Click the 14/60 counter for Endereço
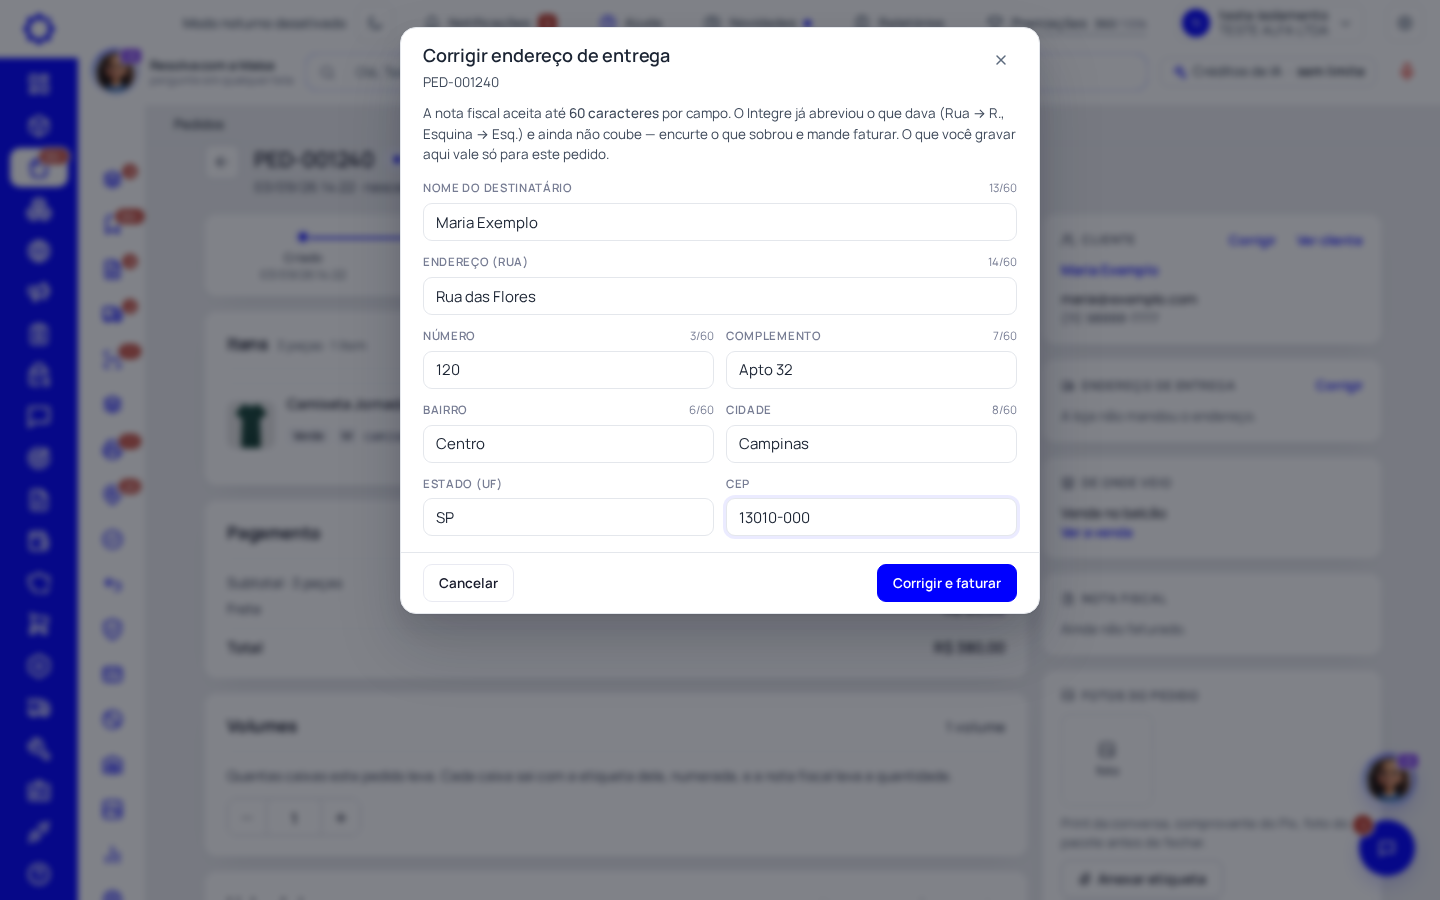Viewport: 1440px width, 900px height. pos(1002,262)
